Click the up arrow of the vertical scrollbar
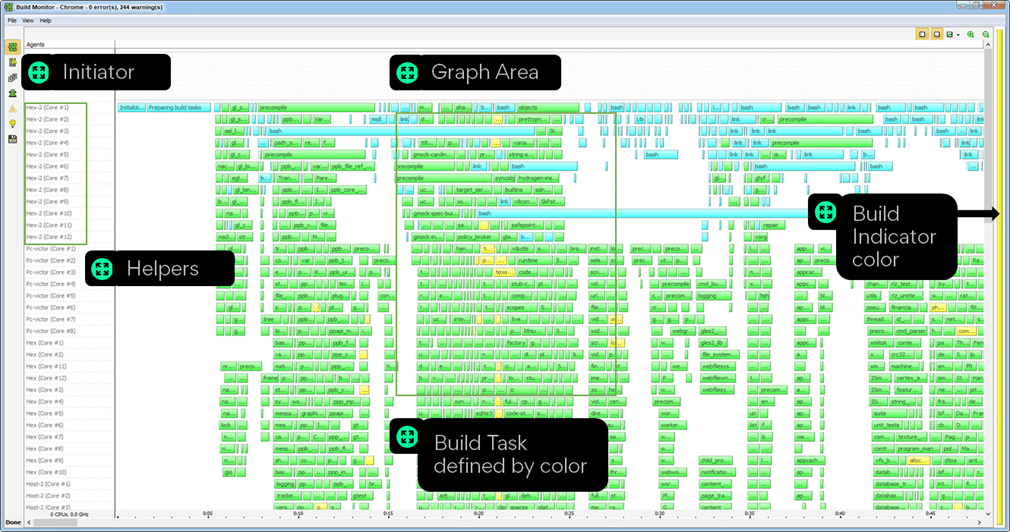Screen dimensions: 1010x532 click(x=988, y=44)
